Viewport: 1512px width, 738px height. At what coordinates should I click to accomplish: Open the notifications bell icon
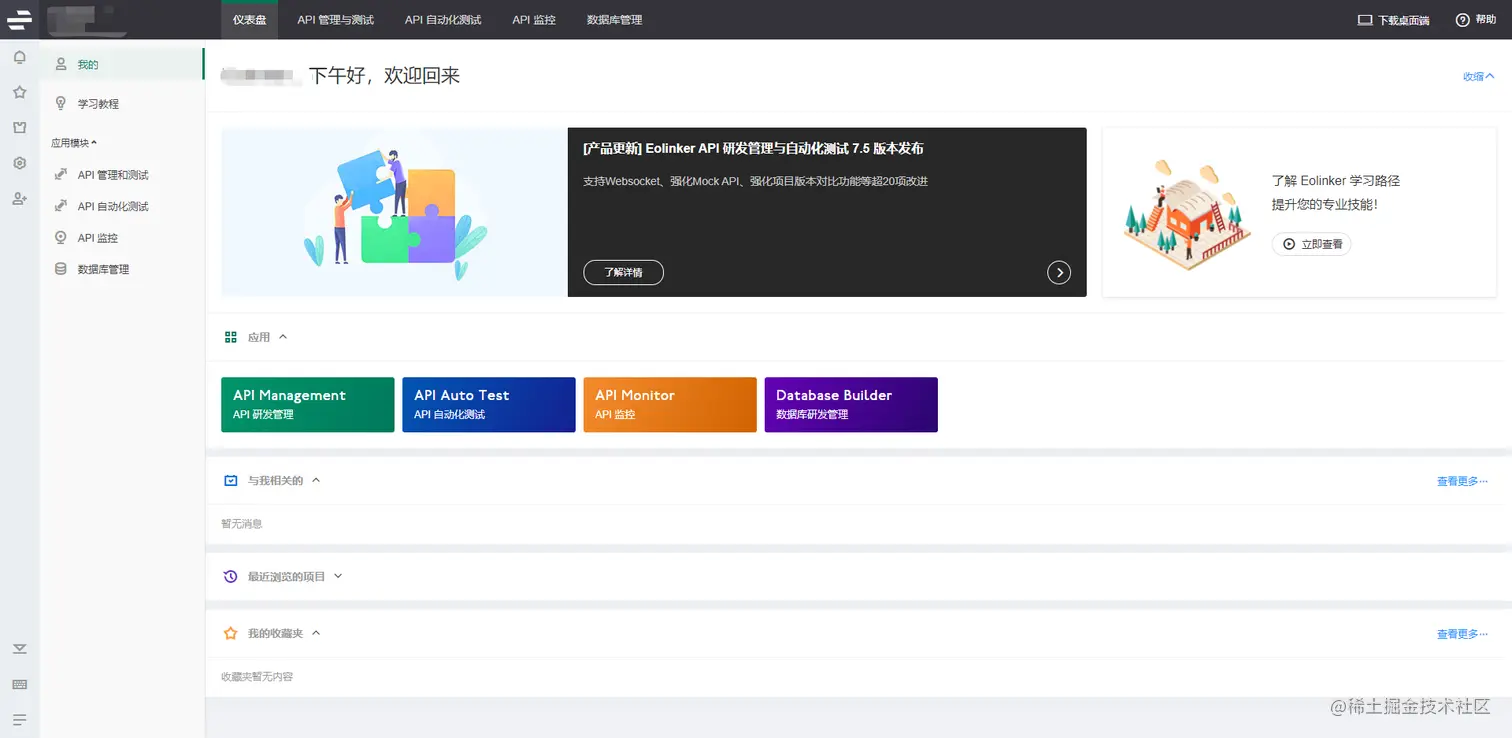tap(19, 58)
